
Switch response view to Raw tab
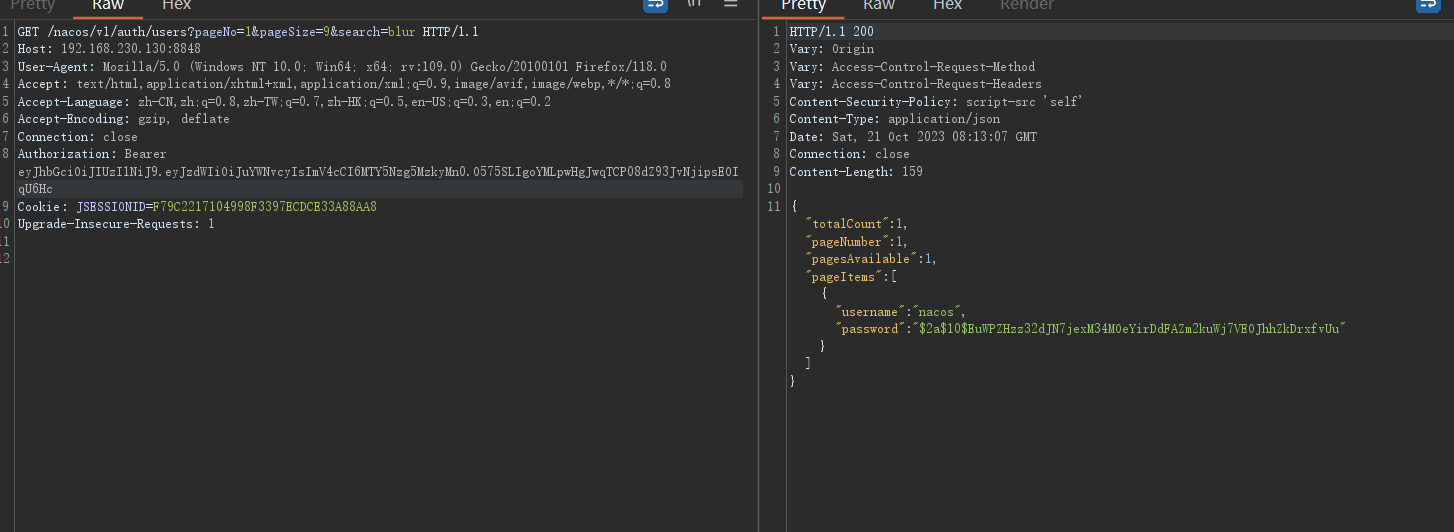pos(879,5)
